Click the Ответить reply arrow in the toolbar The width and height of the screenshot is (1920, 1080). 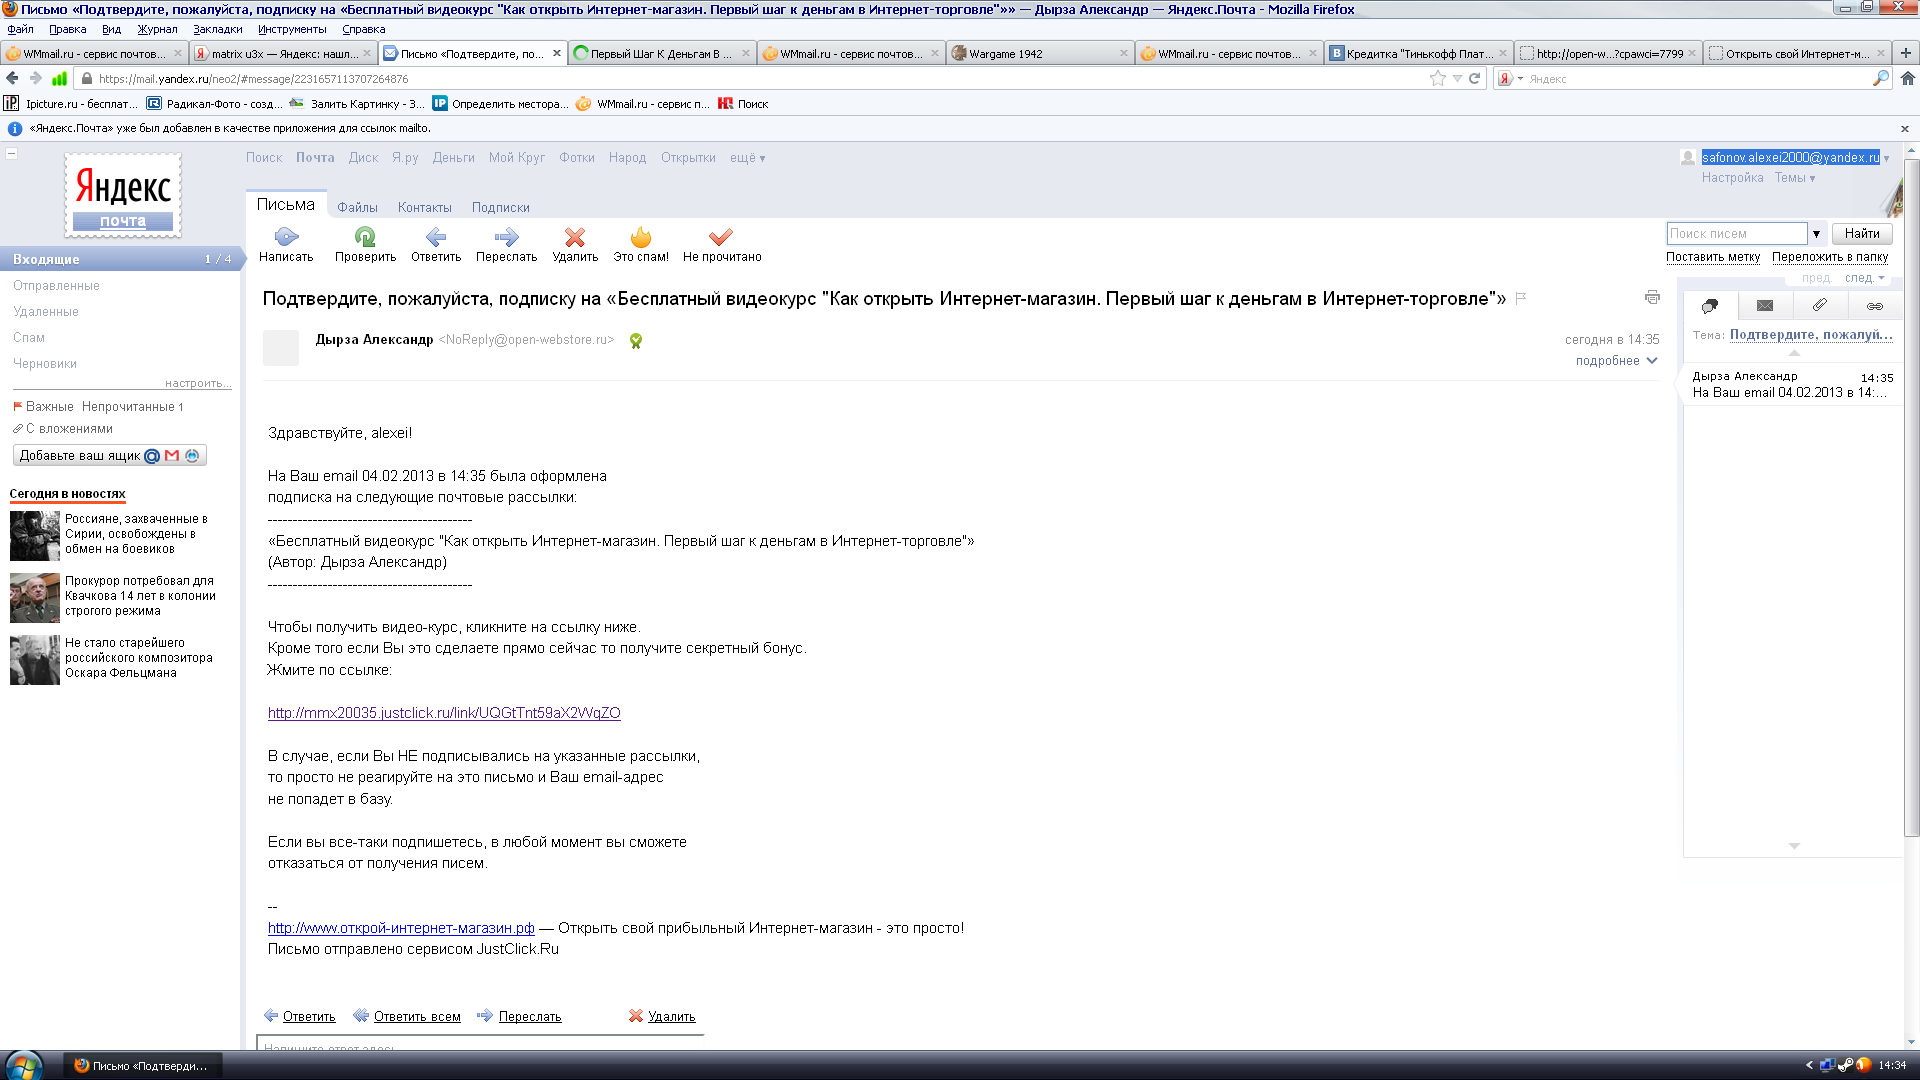click(436, 237)
